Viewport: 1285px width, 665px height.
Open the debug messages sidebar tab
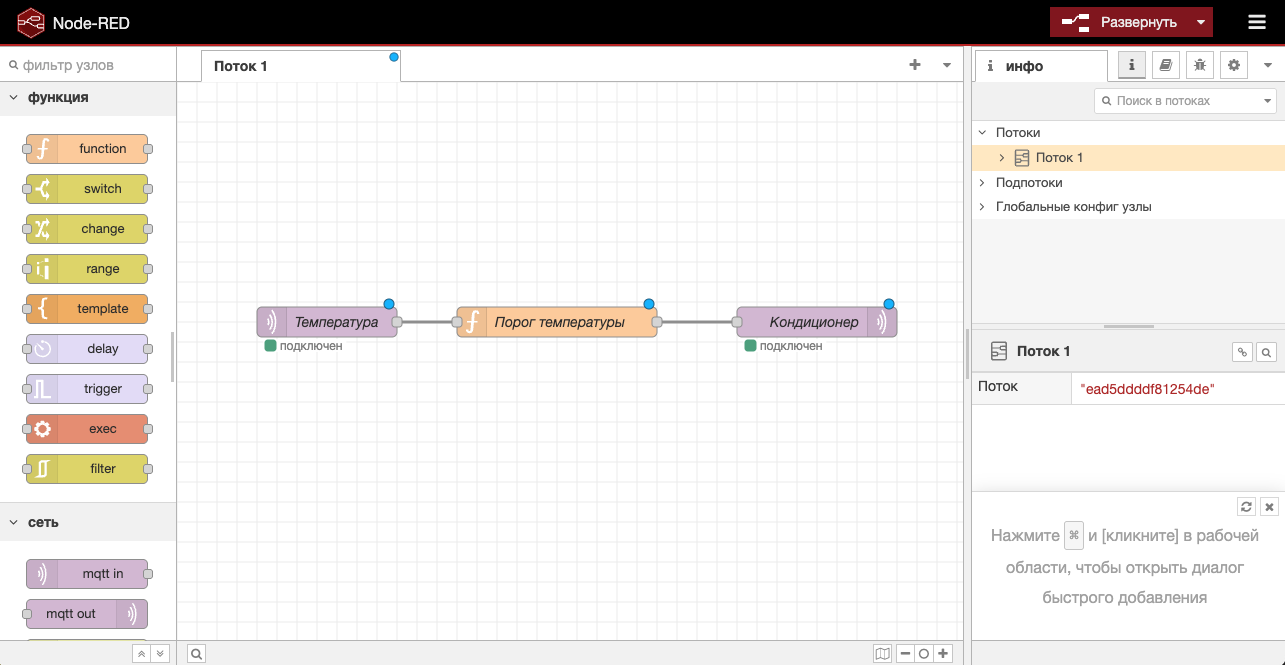(x=1199, y=65)
